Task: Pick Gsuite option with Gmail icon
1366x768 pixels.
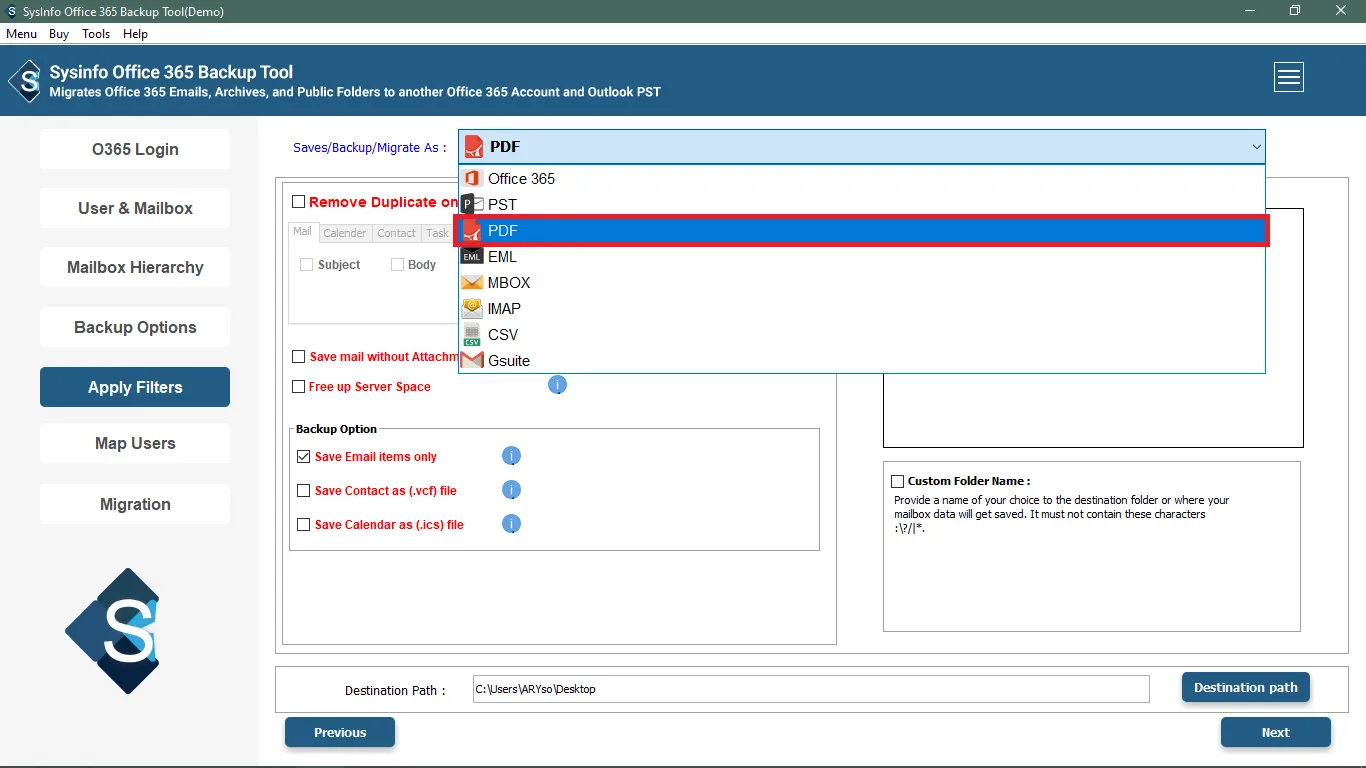Action: click(508, 361)
